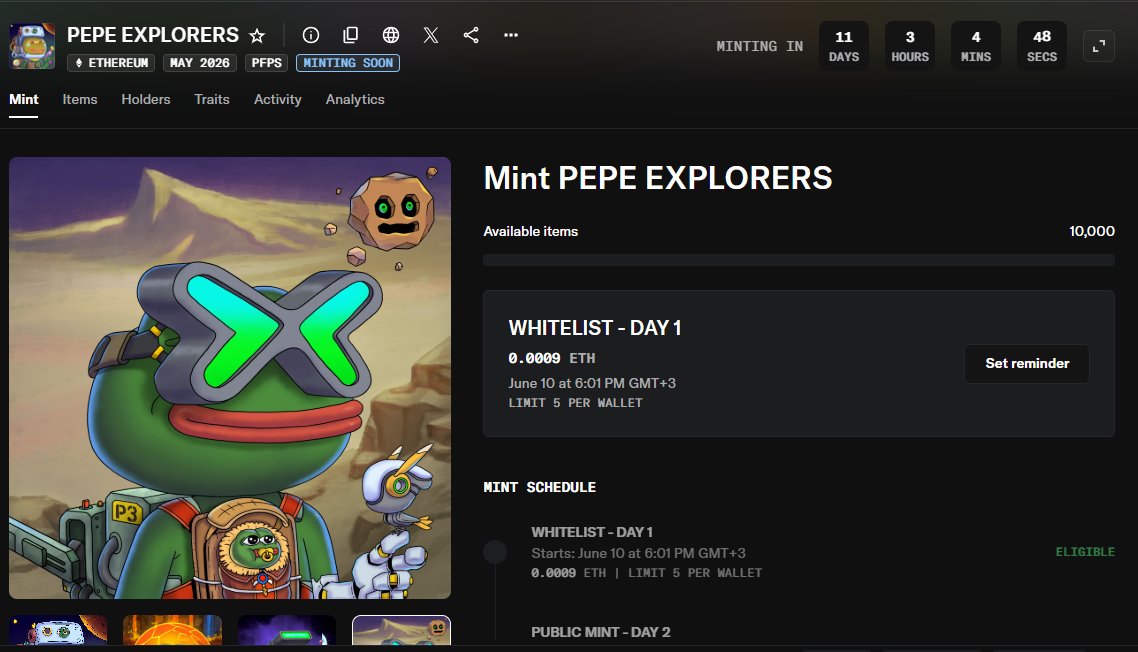Expand the countdown with the fullscreen icon
Image resolution: width=1138 pixels, height=652 pixels.
1099,46
